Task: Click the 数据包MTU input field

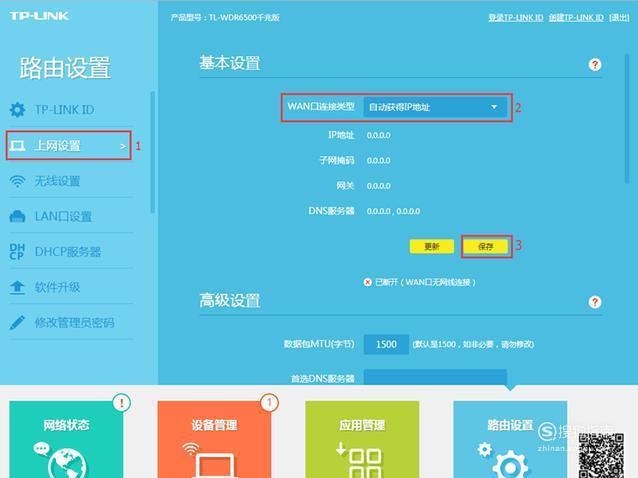Action: tap(385, 345)
